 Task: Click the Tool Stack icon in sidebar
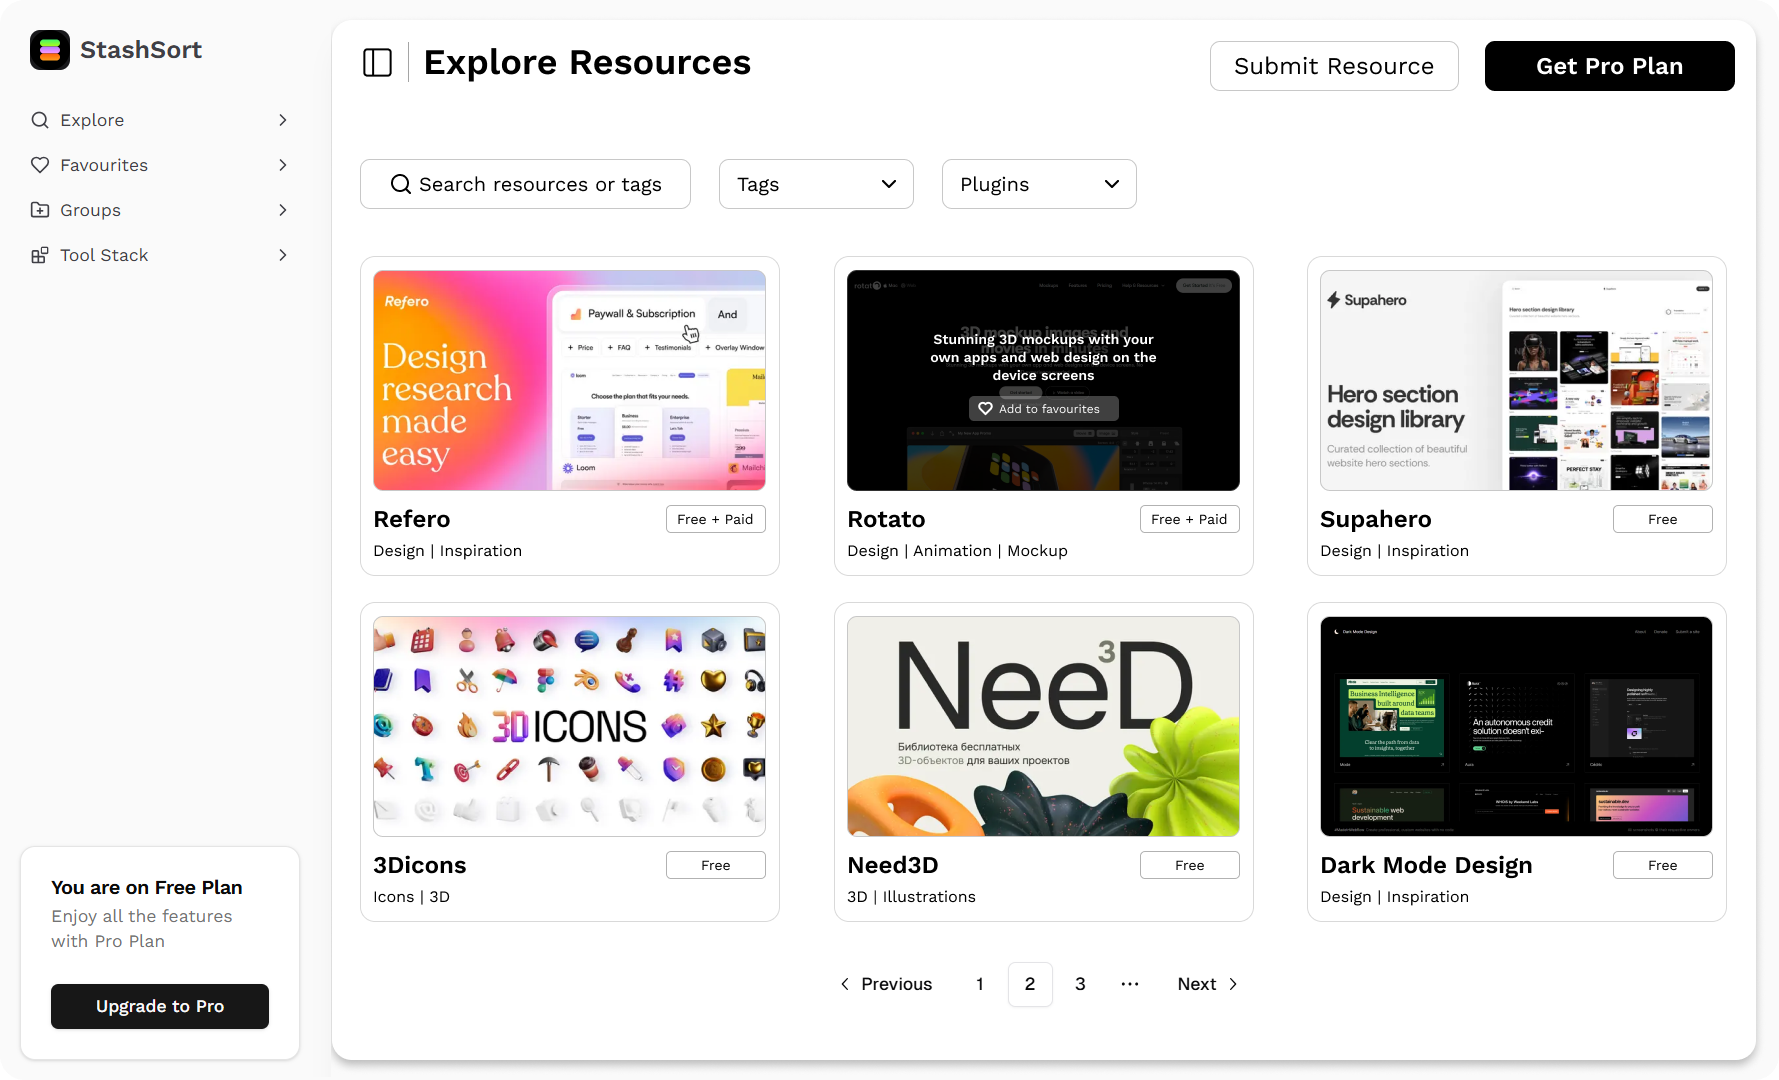[x=40, y=255]
